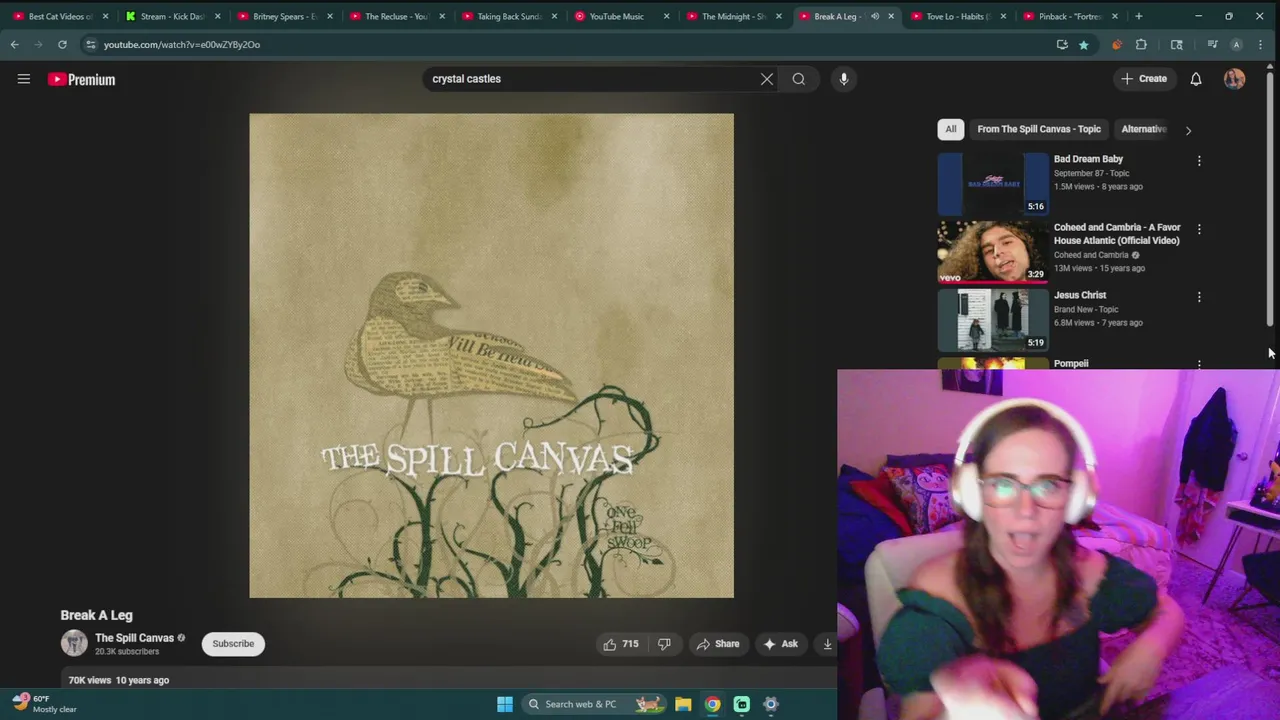The height and width of the screenshot is (720, 1280).
Task: Close the Break A Leg tab
Action: pos(891,16)
